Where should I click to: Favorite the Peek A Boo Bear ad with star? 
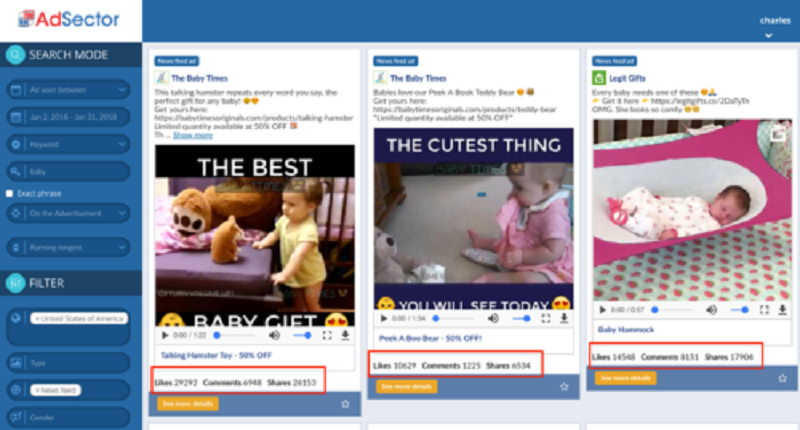click(564, 387)
